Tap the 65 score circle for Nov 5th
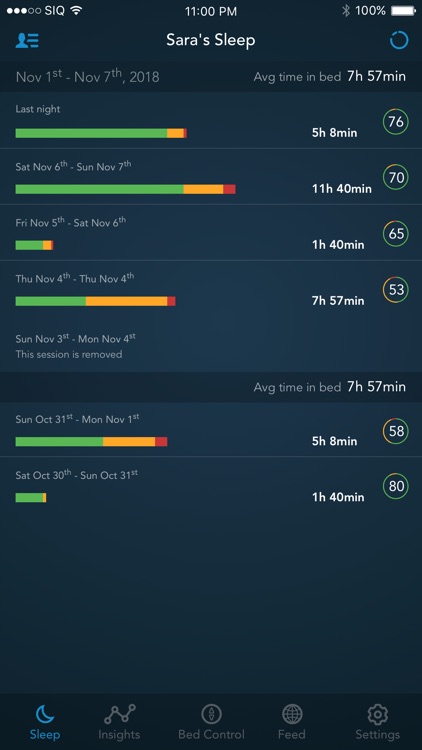Screen dimensions: 422x750 point(396,233)
